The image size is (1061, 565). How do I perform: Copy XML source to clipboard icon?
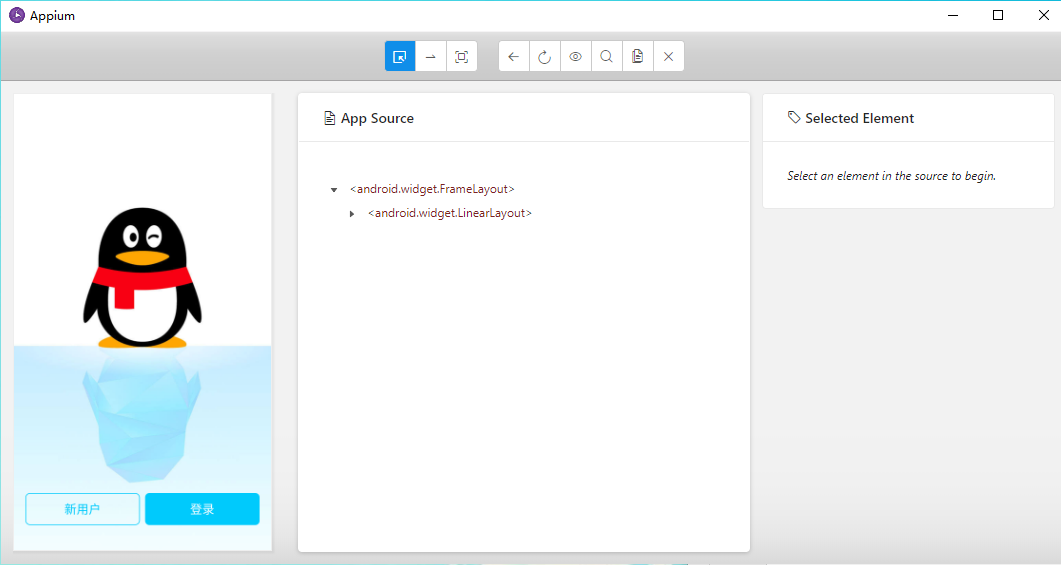[637, 56]
